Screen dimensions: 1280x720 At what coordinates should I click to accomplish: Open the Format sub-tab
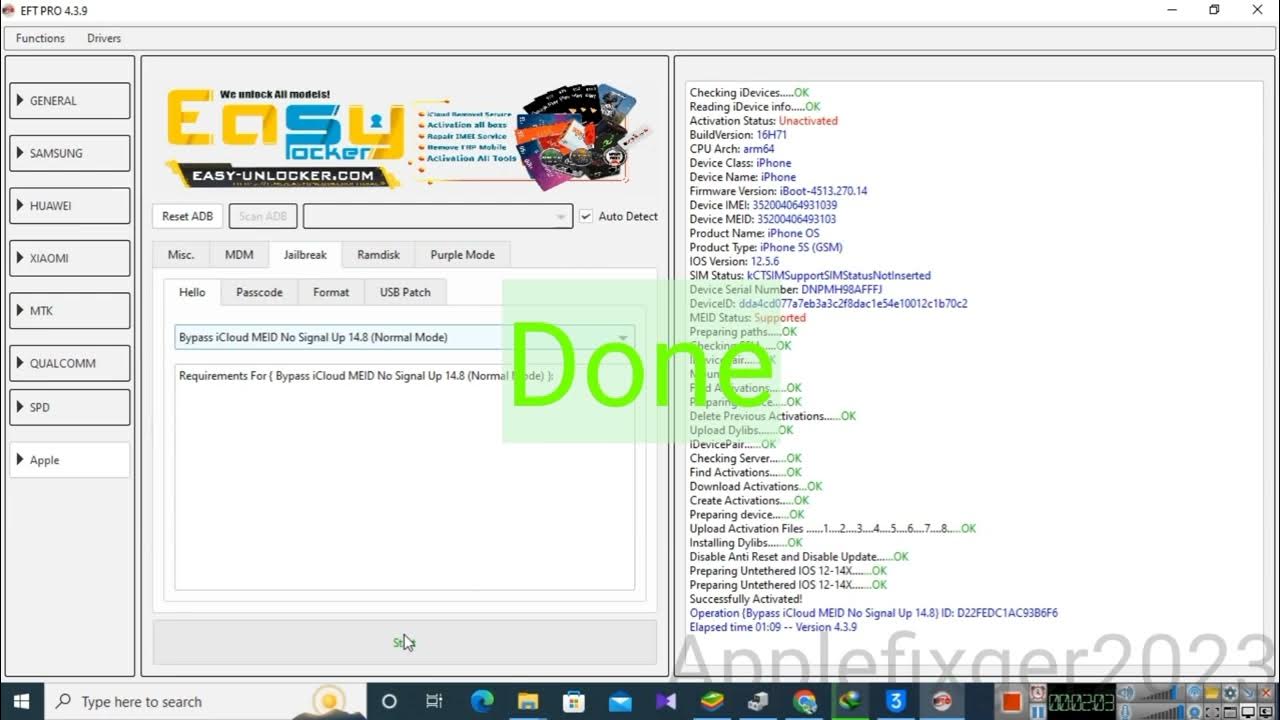331,292
